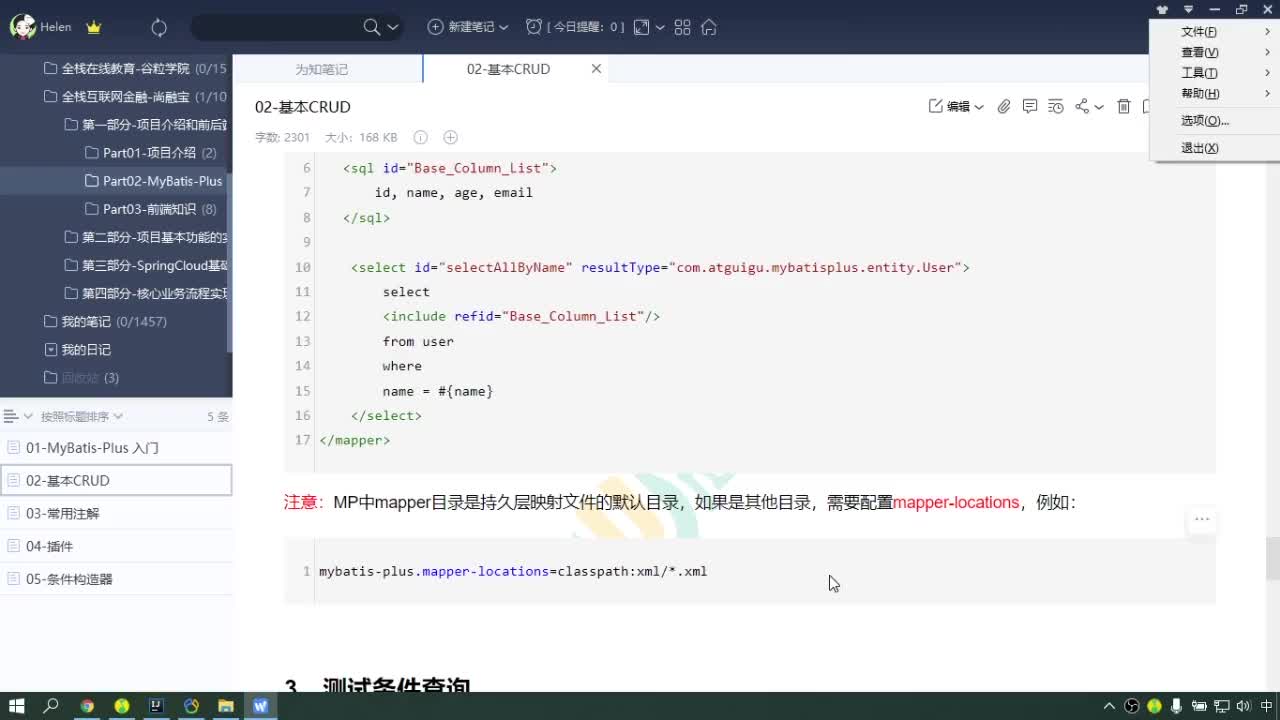Open the 工具(T) submenu
The image size is (1280, 720).
(x=1215, y=73)
